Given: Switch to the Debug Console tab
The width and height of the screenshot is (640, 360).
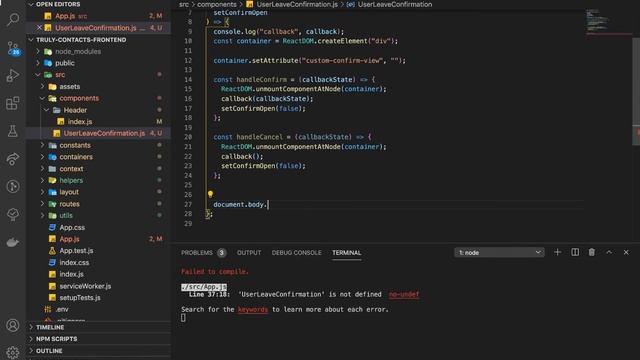Looking at the screenshot, I should (x=296, y=253).
